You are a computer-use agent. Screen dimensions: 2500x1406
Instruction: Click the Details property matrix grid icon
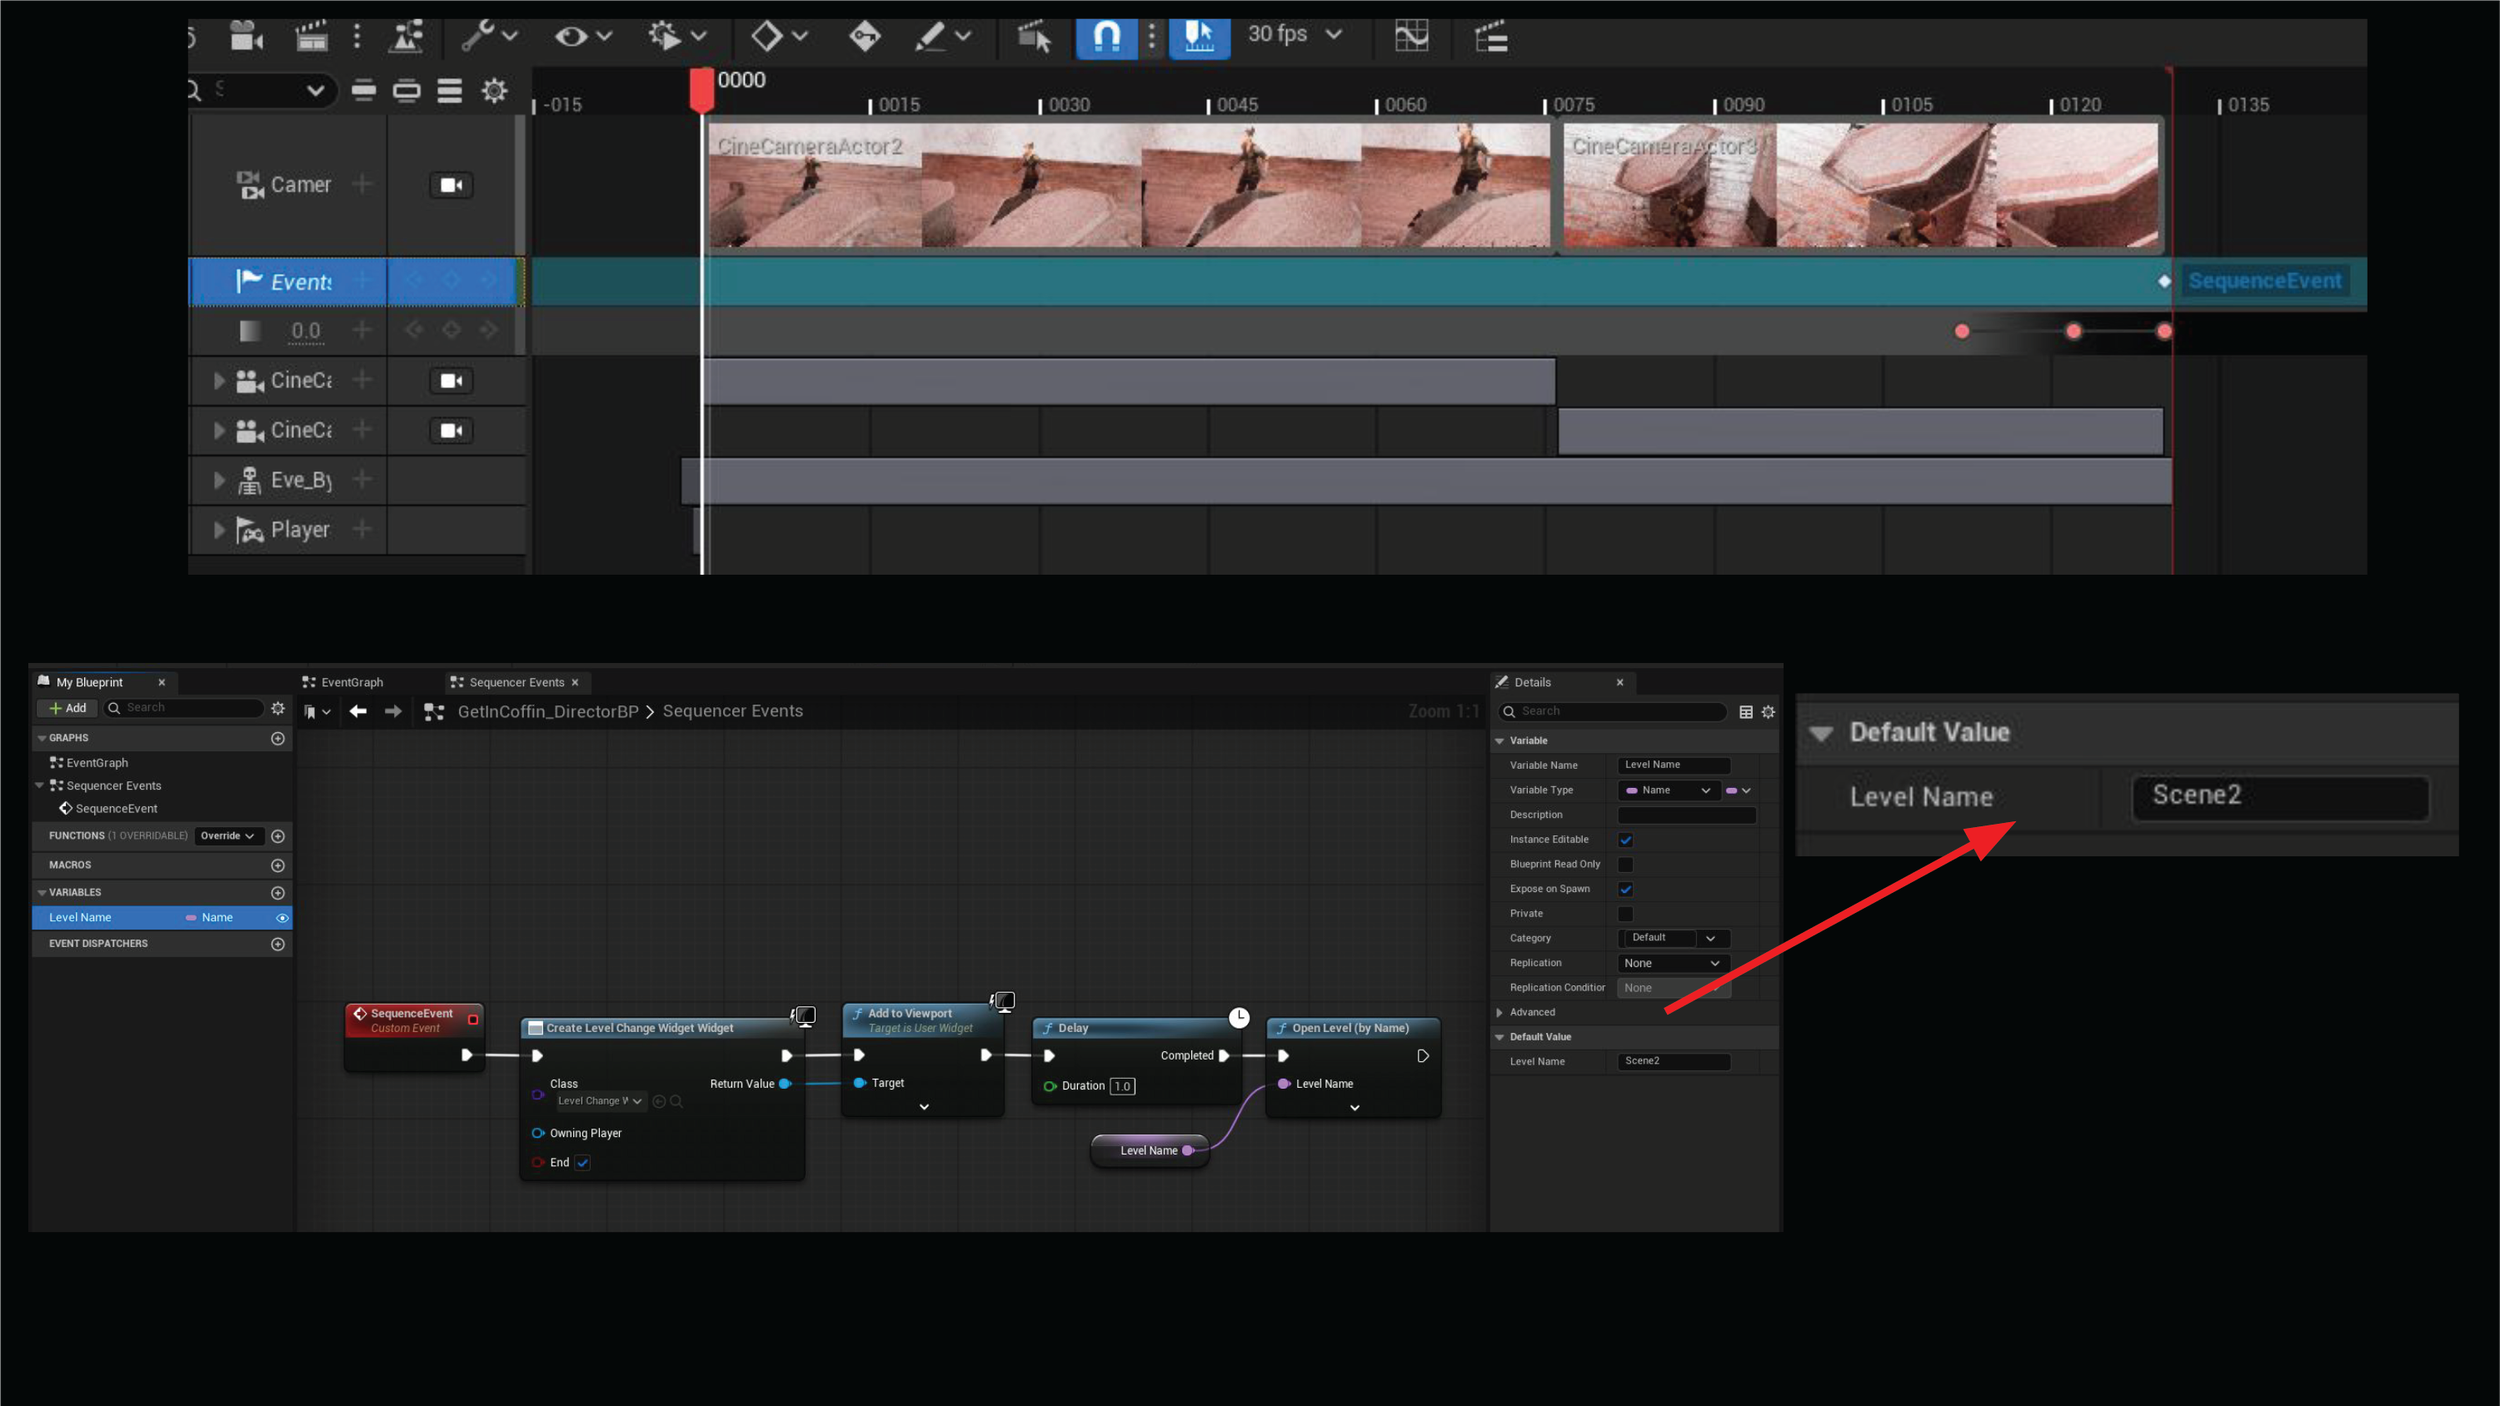(1746, 712)
